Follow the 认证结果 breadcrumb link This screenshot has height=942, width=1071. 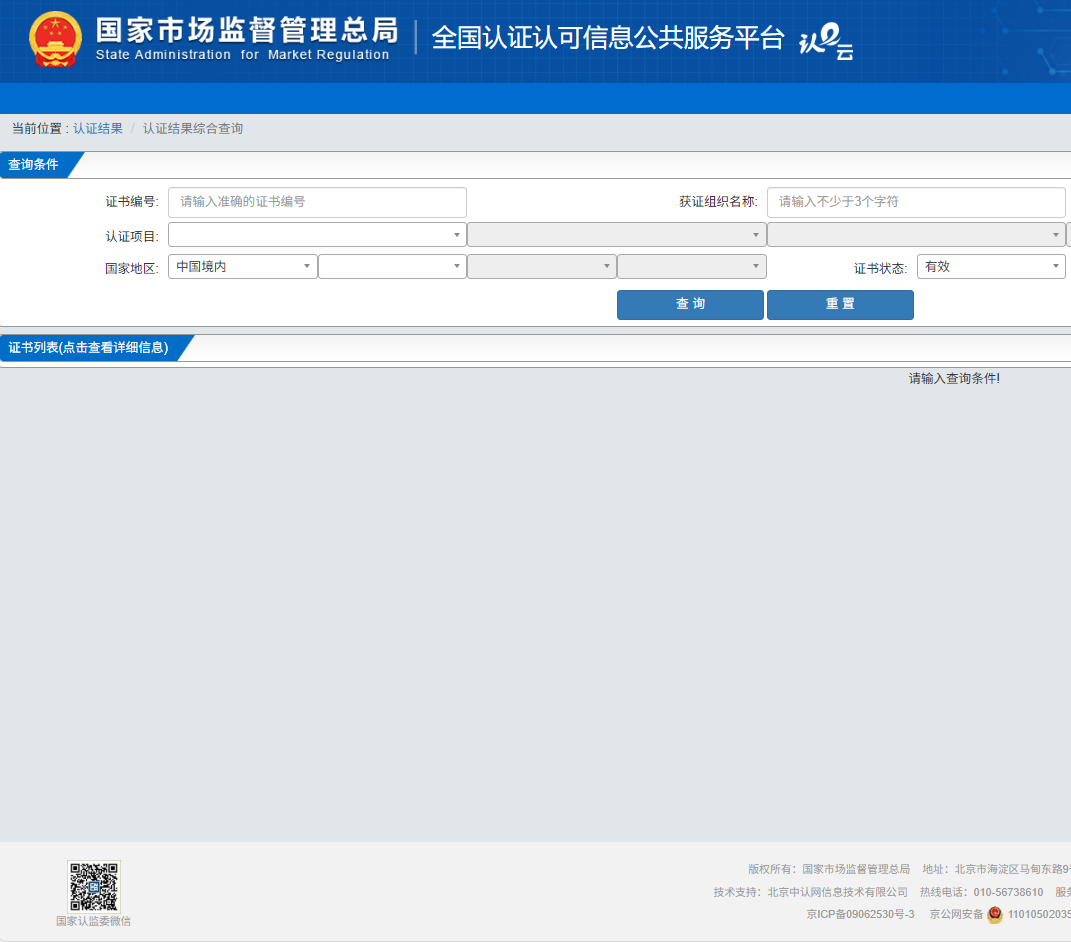(98, 128)
